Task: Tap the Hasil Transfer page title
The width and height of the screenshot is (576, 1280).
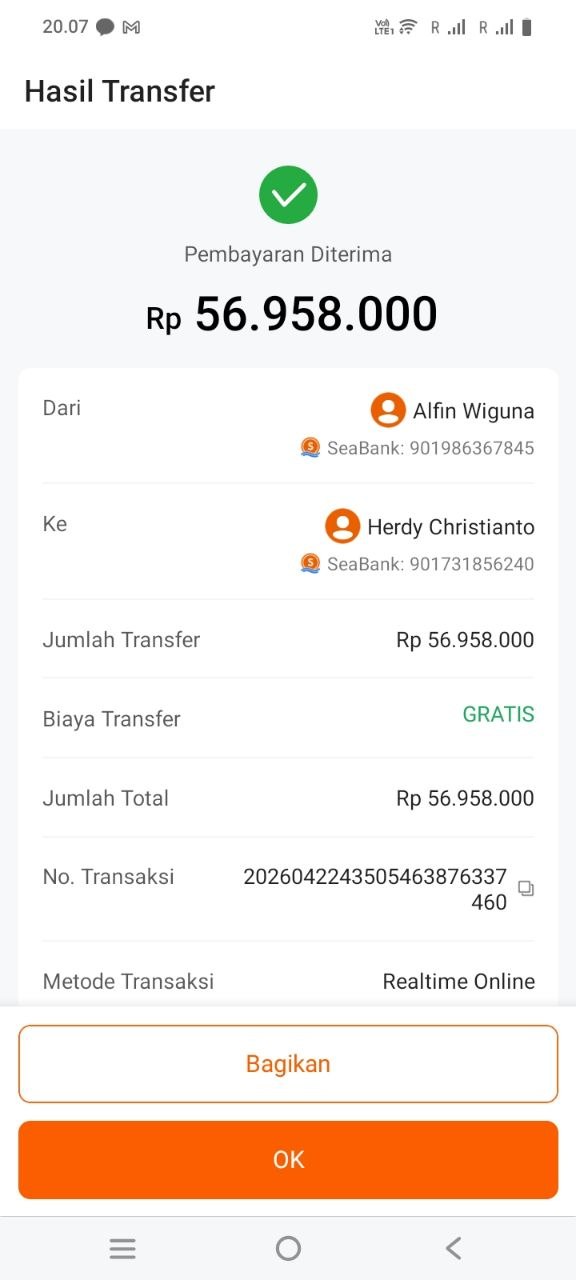Action: coord(120,92)
